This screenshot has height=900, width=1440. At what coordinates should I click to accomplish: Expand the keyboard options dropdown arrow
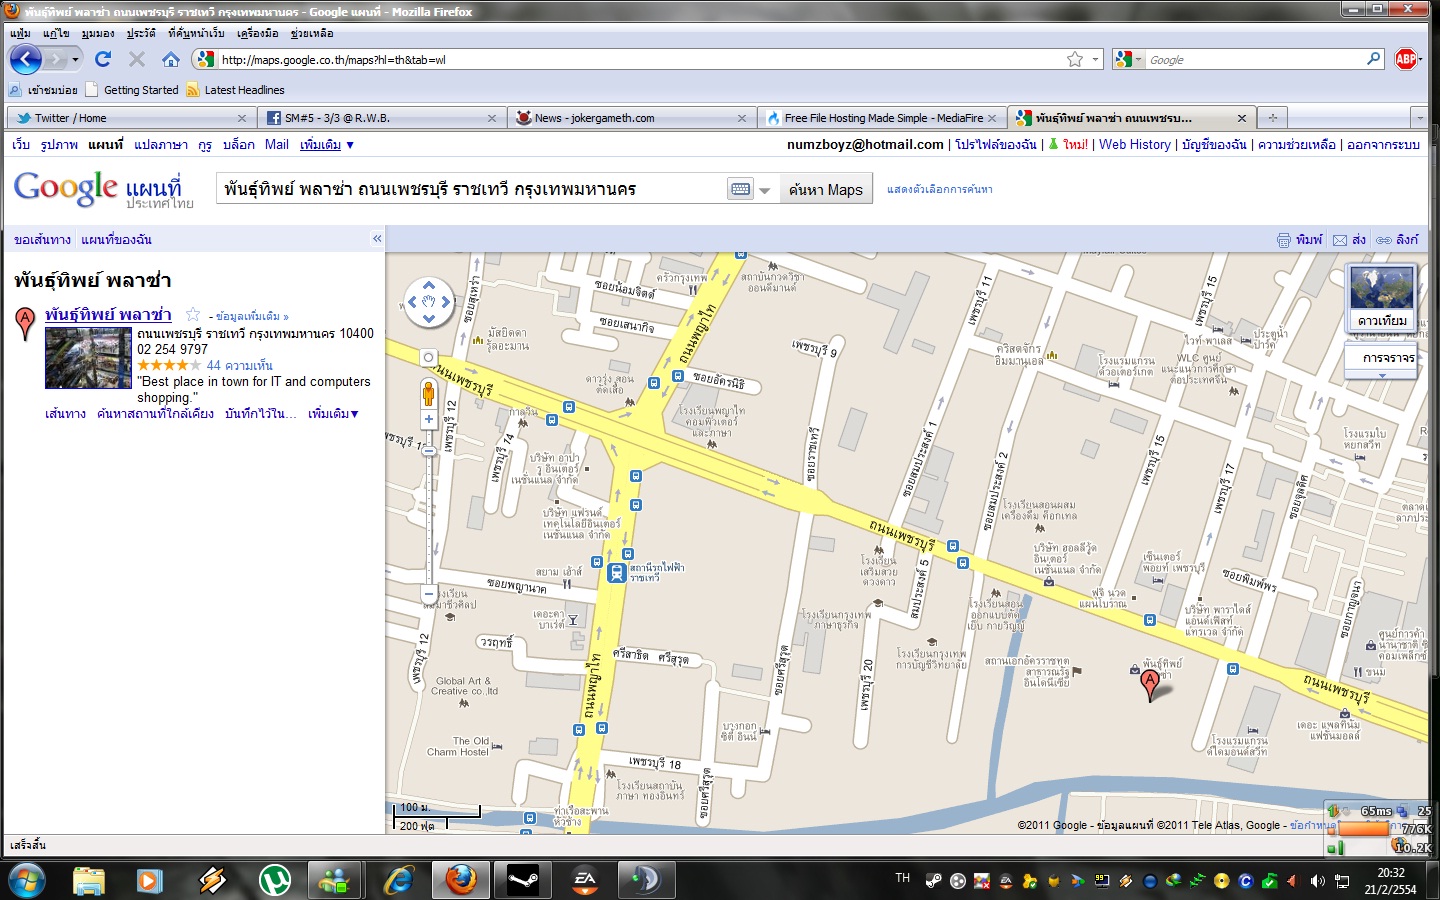[765, 189]
